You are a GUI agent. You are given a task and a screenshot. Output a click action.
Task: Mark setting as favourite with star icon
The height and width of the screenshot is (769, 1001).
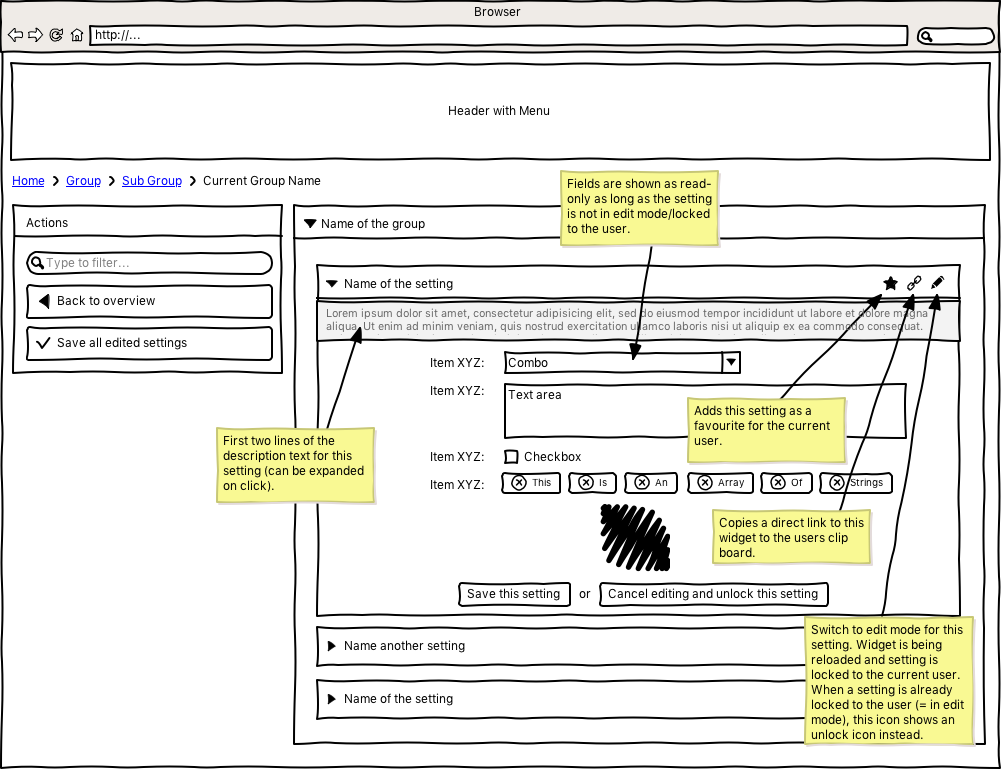[890, 284]
